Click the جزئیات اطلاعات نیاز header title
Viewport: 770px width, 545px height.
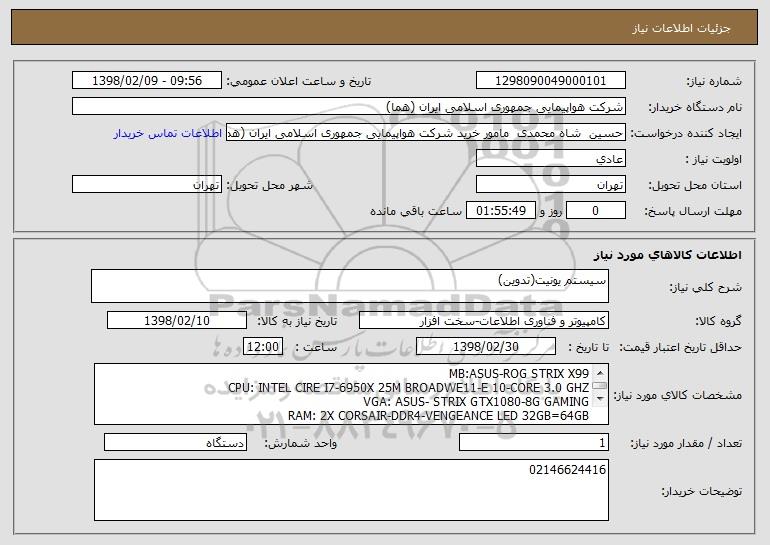coord(681,28)
